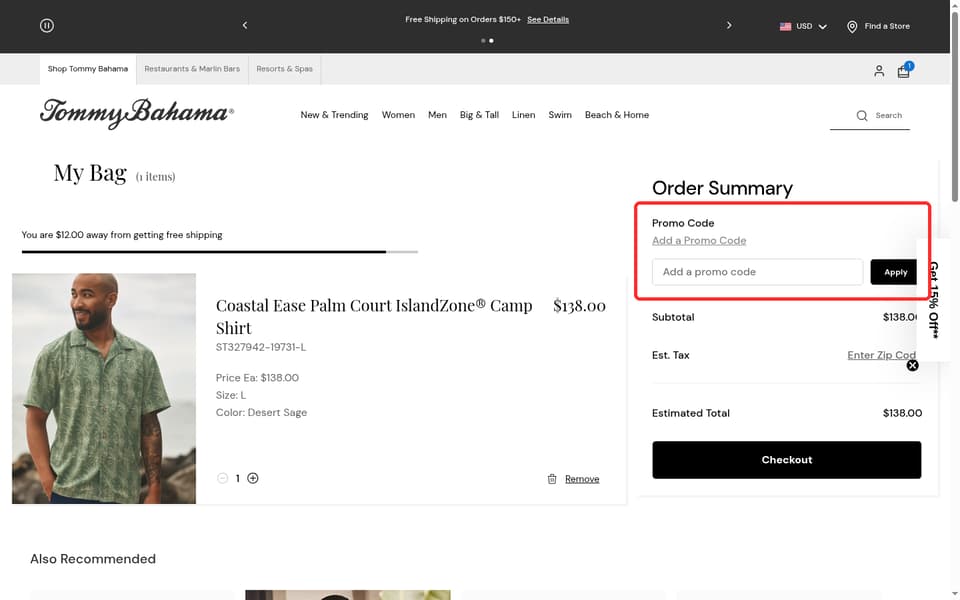The image size is (960, 600).
Task: Focus the promo code input field
Action: pos(757,272)
